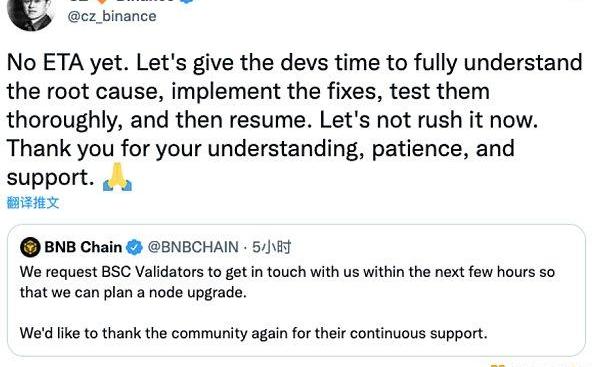Click 'Thank you for your understanding' line

coord(261,148)
